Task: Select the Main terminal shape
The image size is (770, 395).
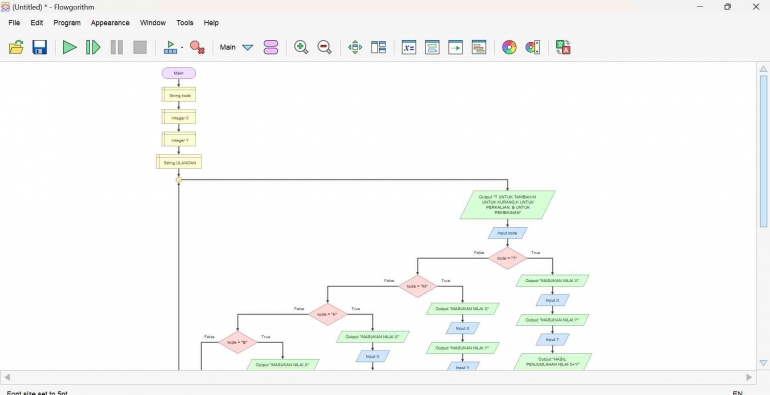Action: coord(179,73)
